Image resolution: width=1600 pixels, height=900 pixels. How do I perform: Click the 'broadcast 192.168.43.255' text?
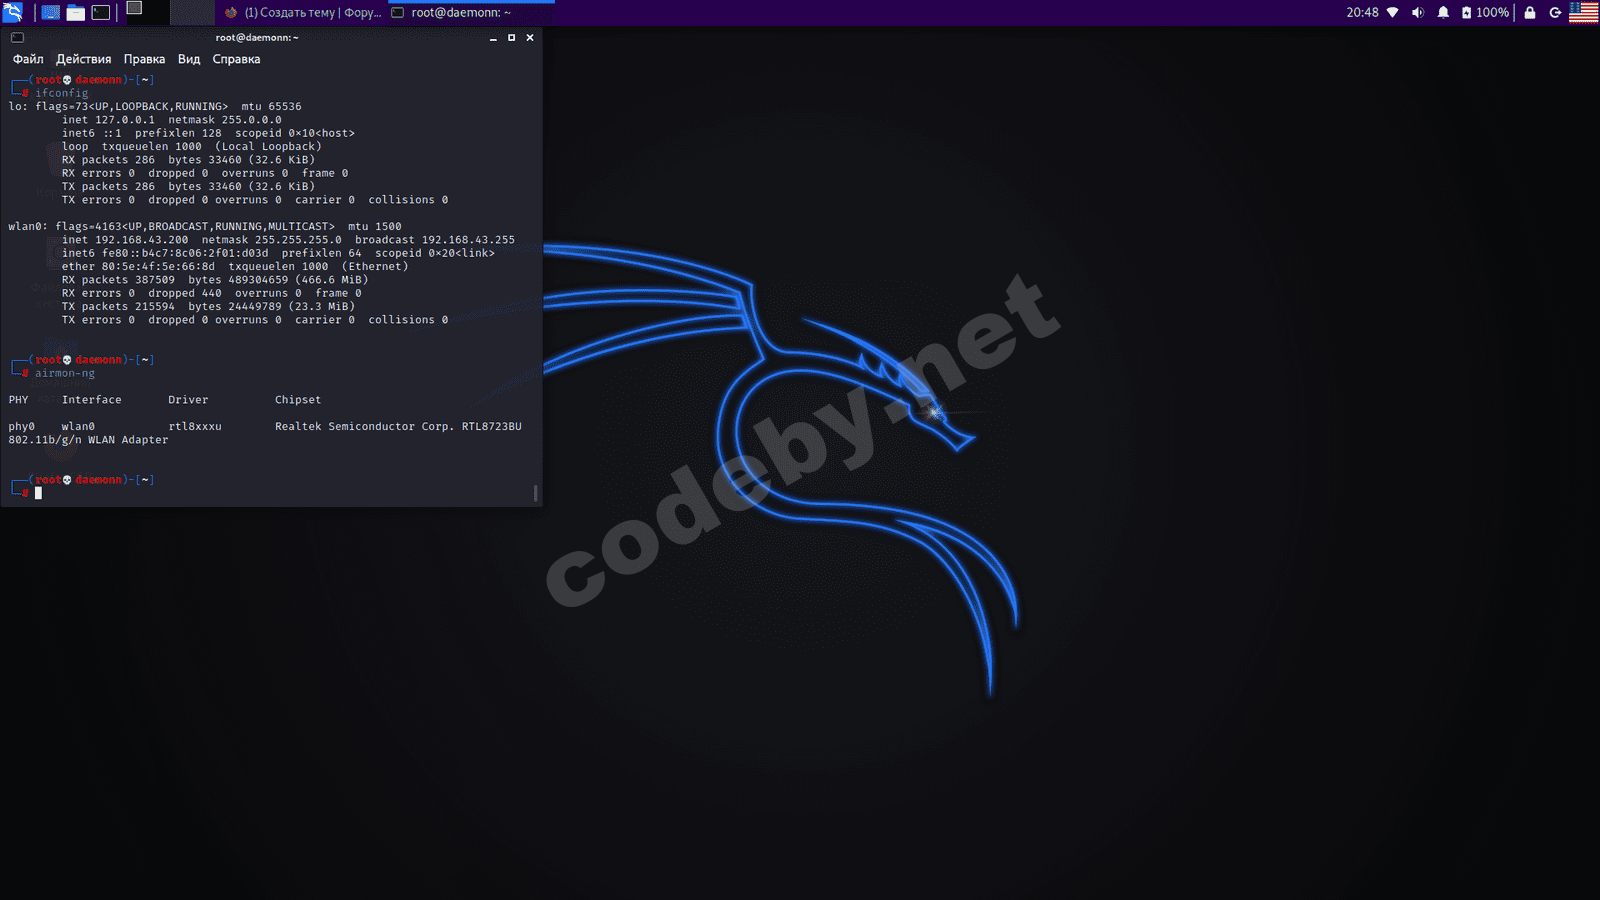(435, 240)
